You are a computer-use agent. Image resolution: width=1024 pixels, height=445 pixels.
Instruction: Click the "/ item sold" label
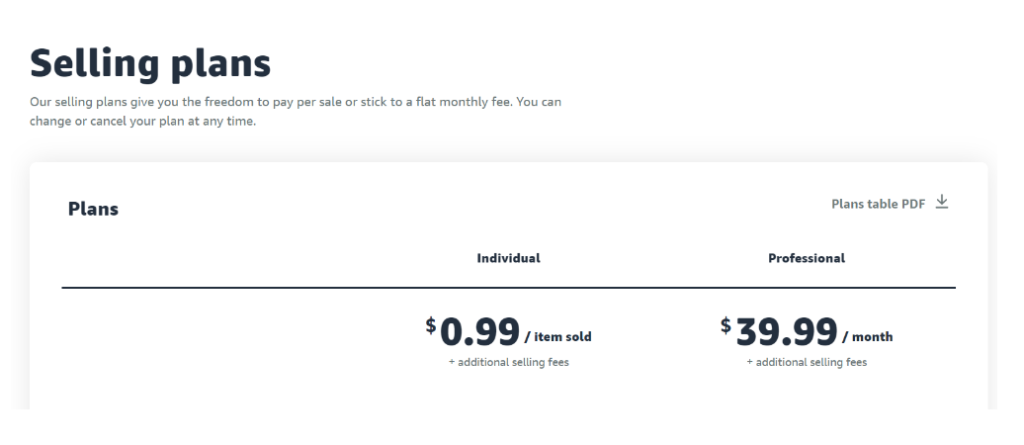click(558, 337)
